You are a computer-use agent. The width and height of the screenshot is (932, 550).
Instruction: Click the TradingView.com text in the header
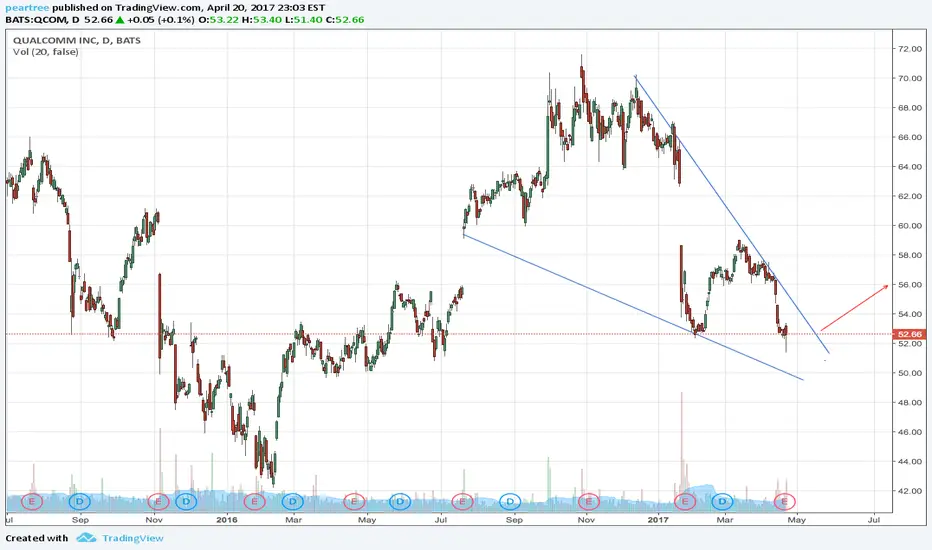click(158, 8)
